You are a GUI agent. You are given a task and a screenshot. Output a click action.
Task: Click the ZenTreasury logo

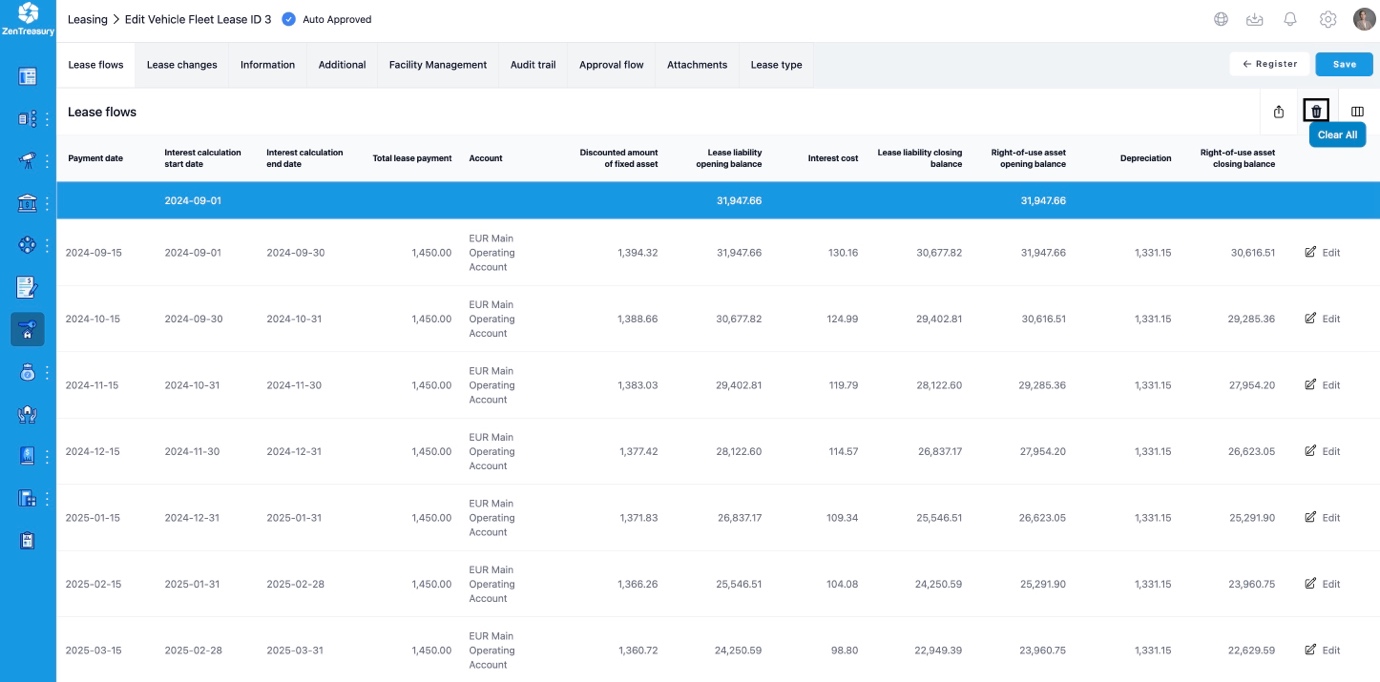[28, 19]
